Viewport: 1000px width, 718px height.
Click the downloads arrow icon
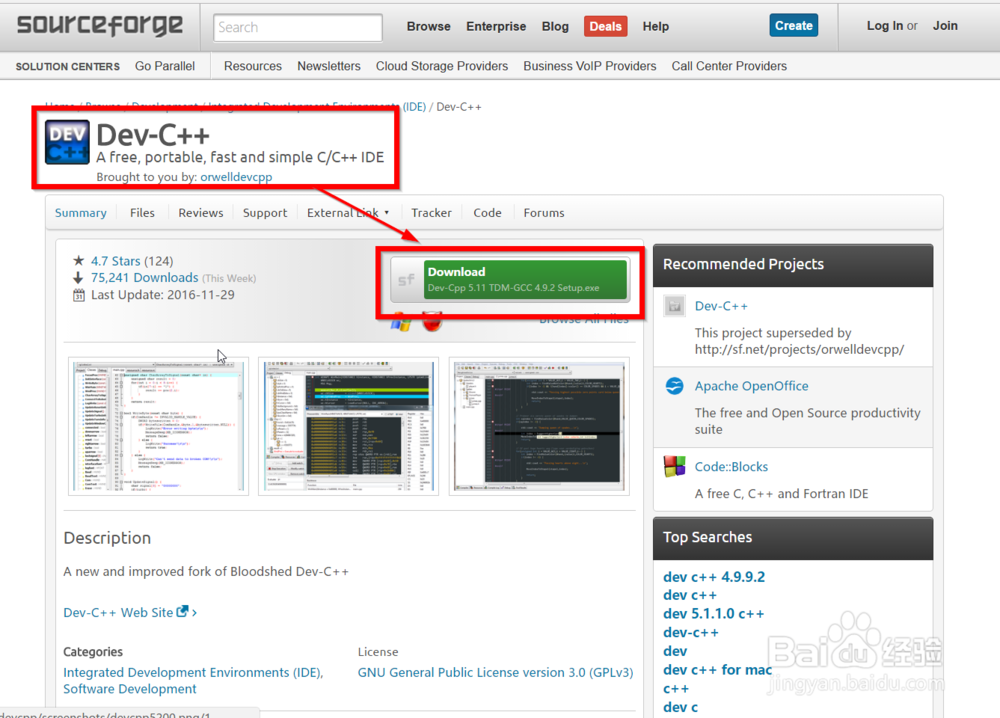click(79, 277)
